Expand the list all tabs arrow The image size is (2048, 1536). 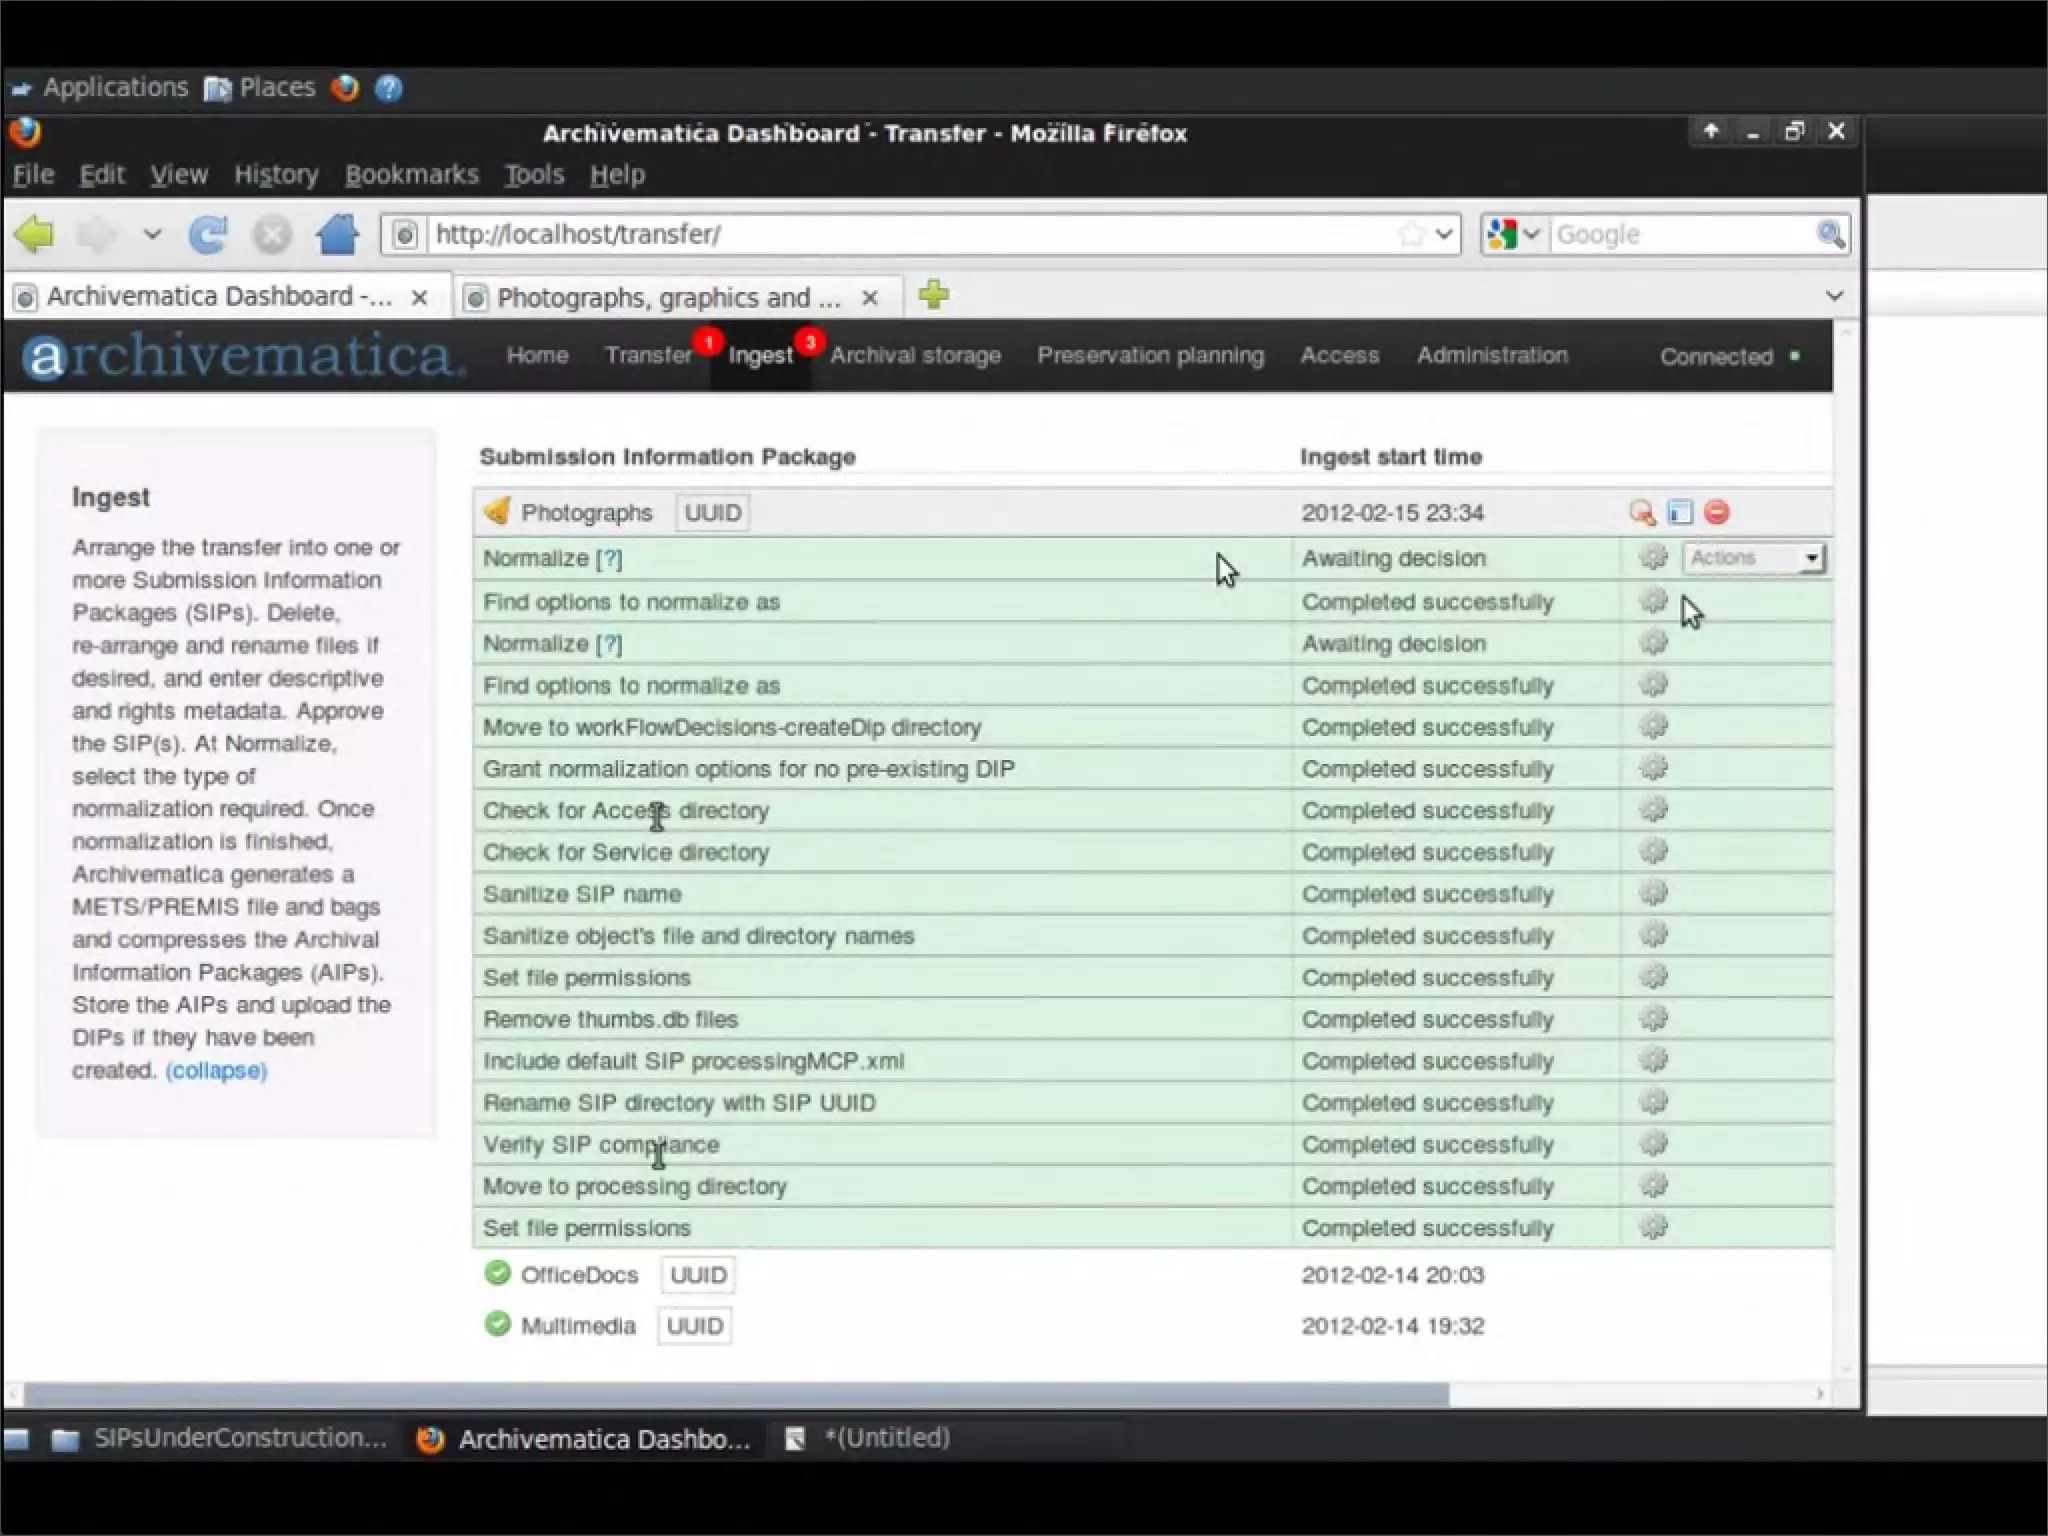pos(1834,296)
